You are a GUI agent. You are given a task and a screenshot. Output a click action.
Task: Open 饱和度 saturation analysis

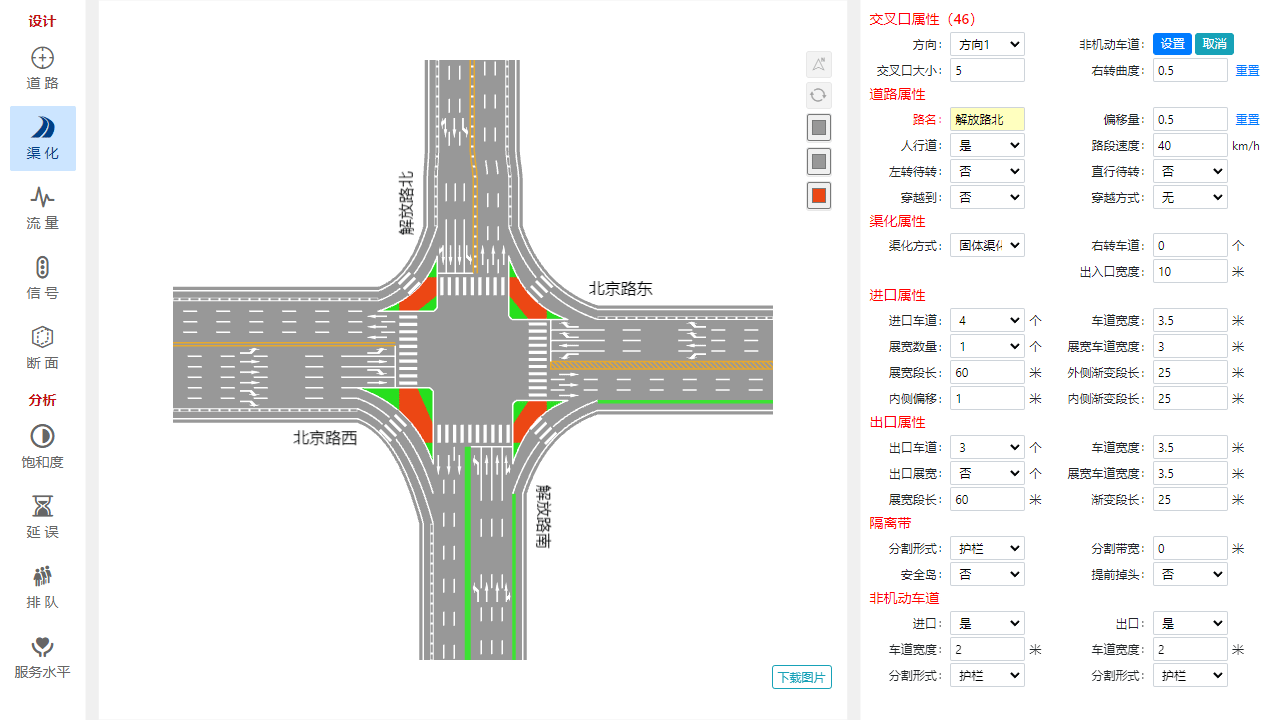coord(43,447)
